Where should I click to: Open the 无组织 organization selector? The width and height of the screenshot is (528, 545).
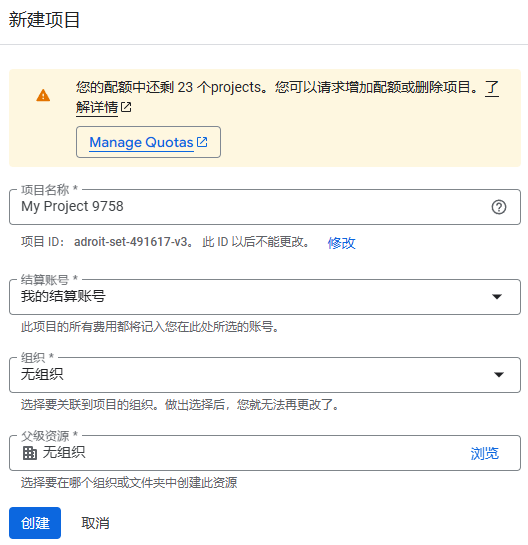[x=265, y=375]
